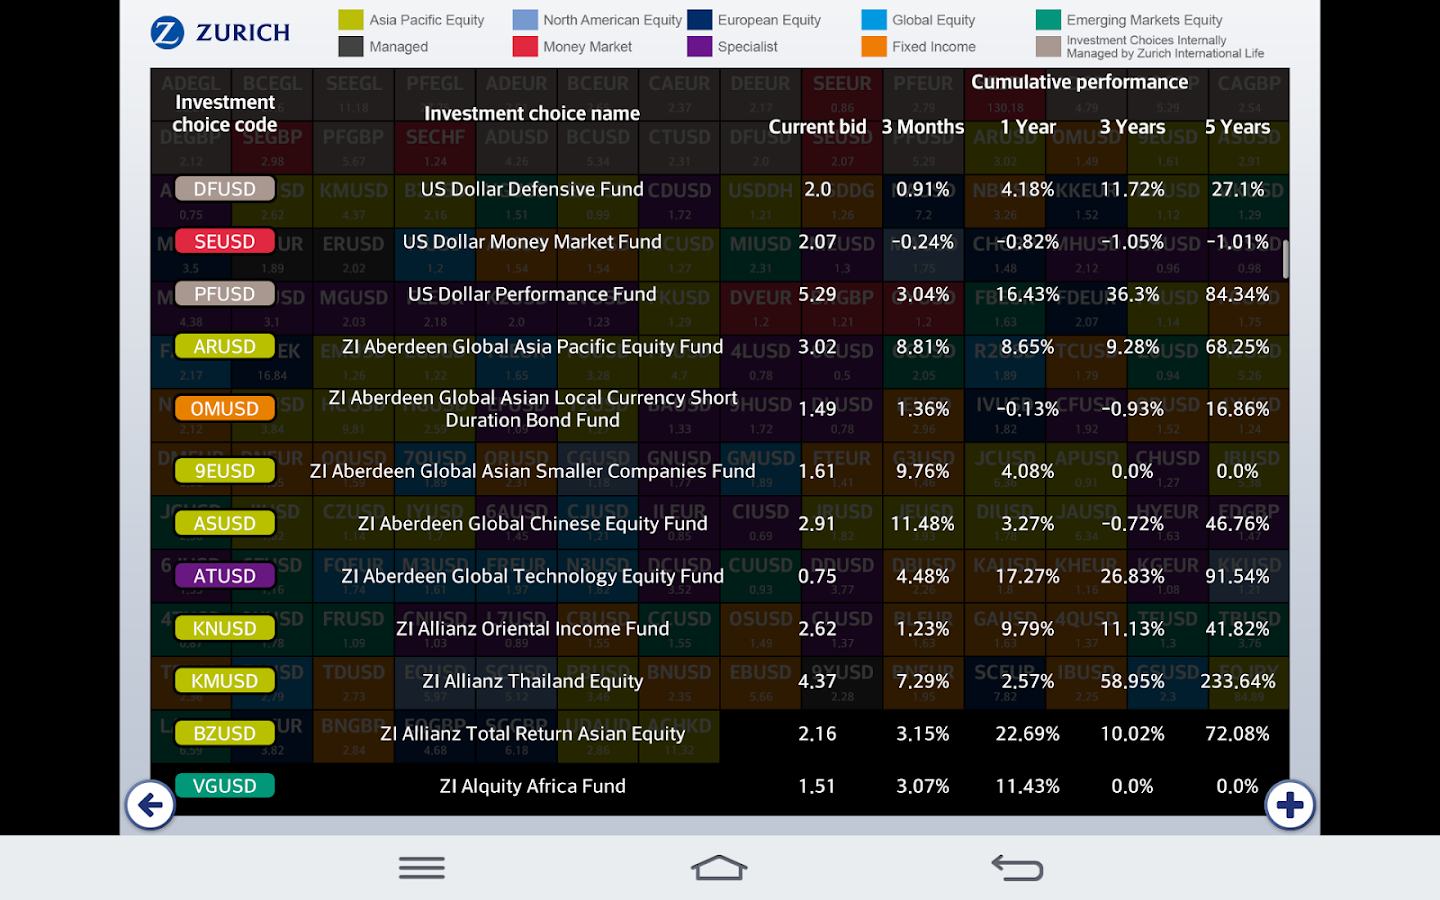The width and height of the screenshot is (1440, 900).
Task: Click the 22.69% one-year value
Action: click(1028, 733)
